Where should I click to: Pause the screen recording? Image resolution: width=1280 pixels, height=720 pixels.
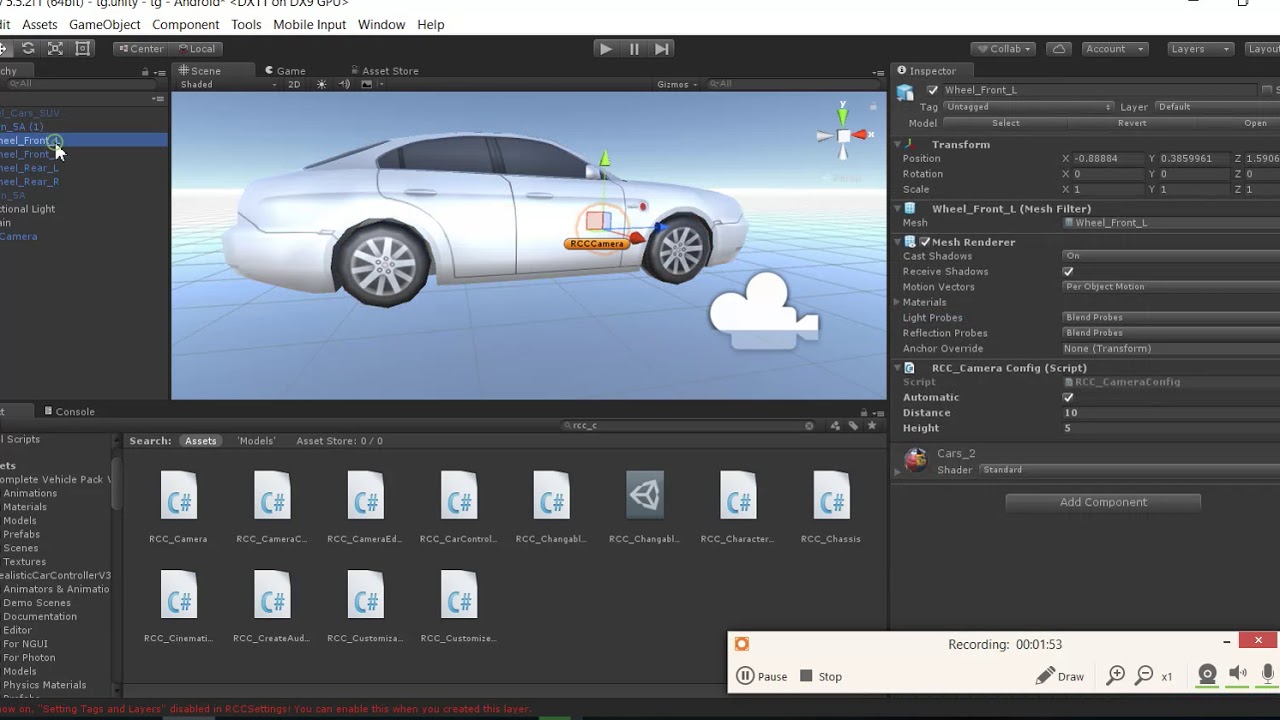point(762,676)
